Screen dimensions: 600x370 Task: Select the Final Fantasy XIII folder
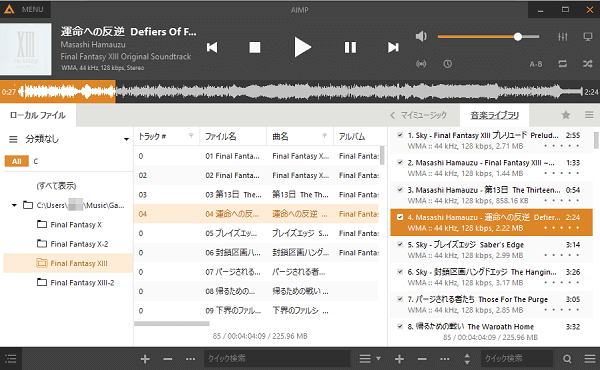click(68, 263)
